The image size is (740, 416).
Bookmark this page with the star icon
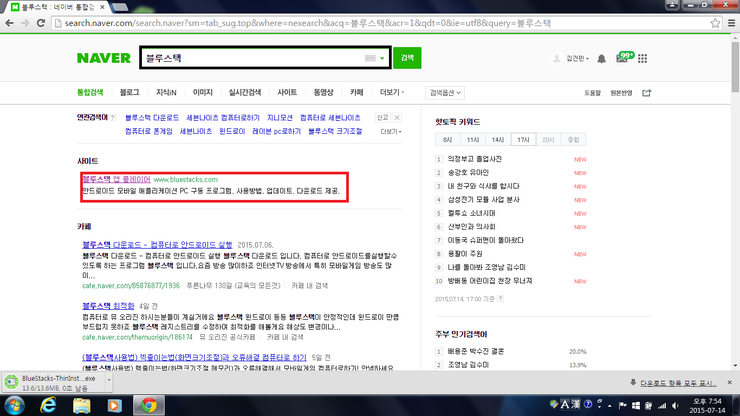click(x=715, y=23)
